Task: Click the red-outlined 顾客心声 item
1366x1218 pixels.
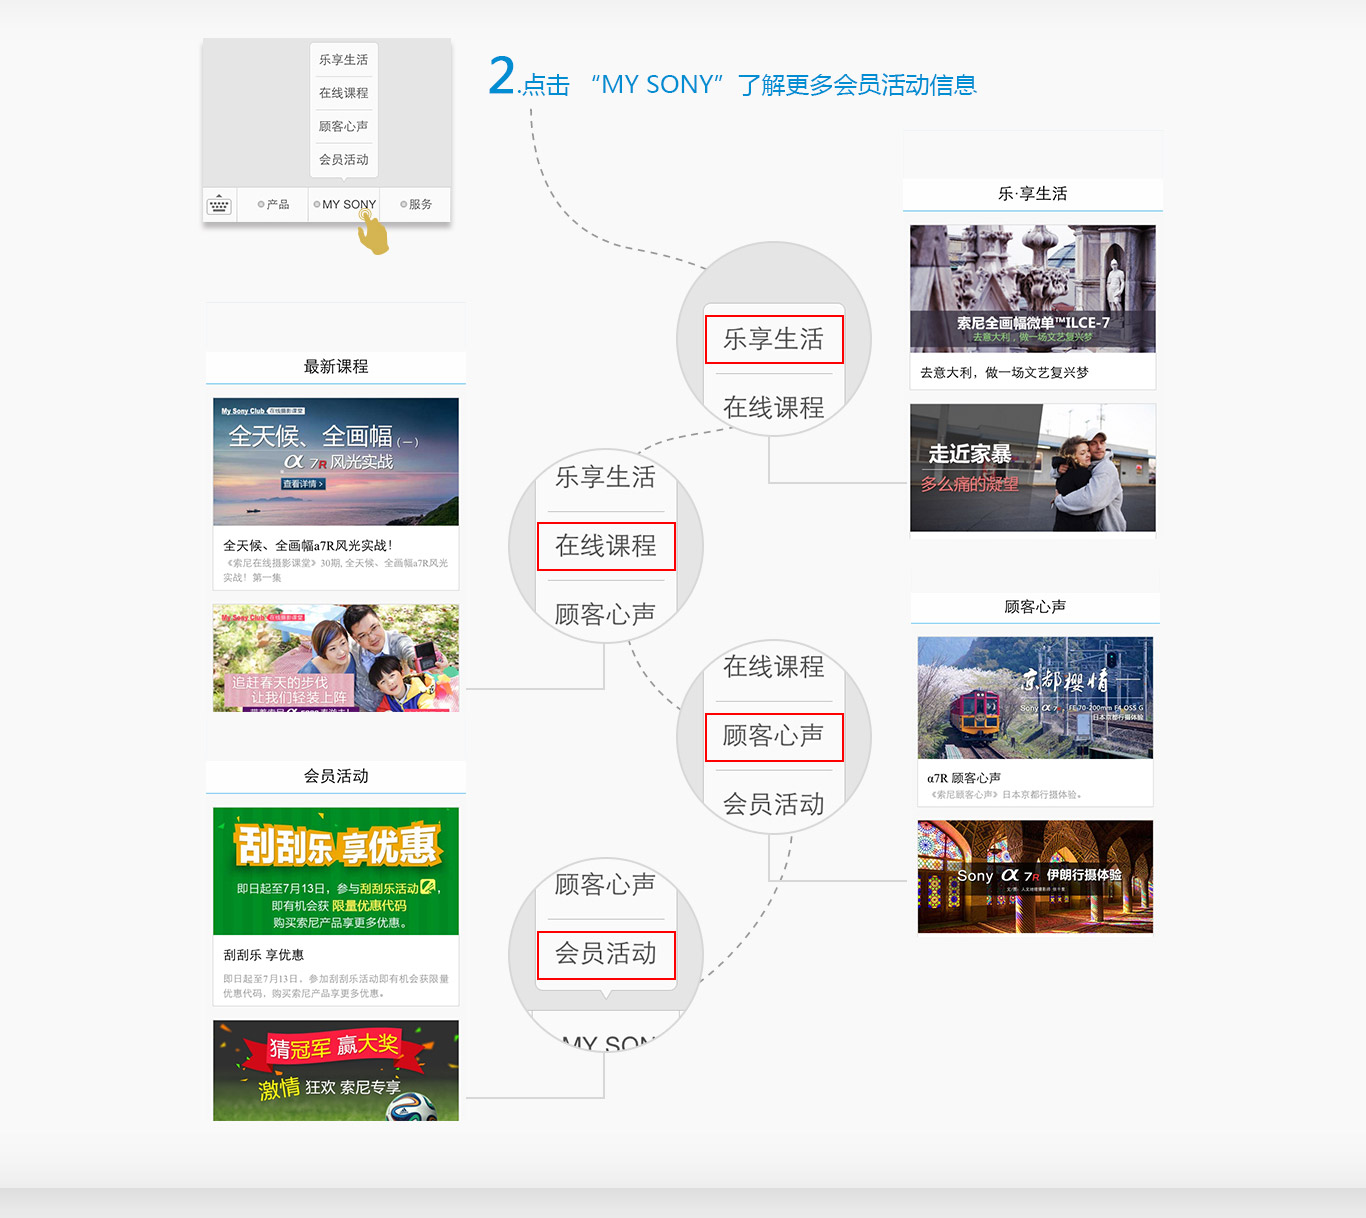Action: [x=774, y=737]
